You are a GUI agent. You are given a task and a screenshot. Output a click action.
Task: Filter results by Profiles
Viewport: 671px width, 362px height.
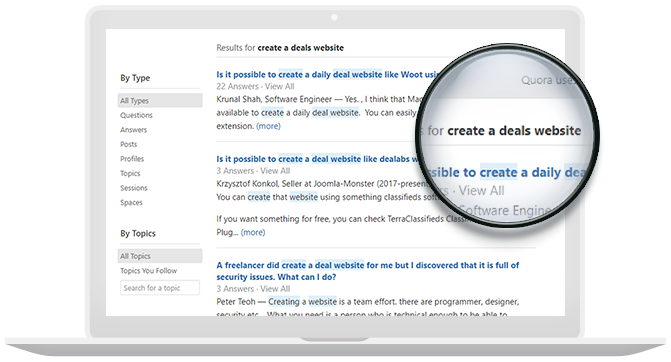pos(132,159)
